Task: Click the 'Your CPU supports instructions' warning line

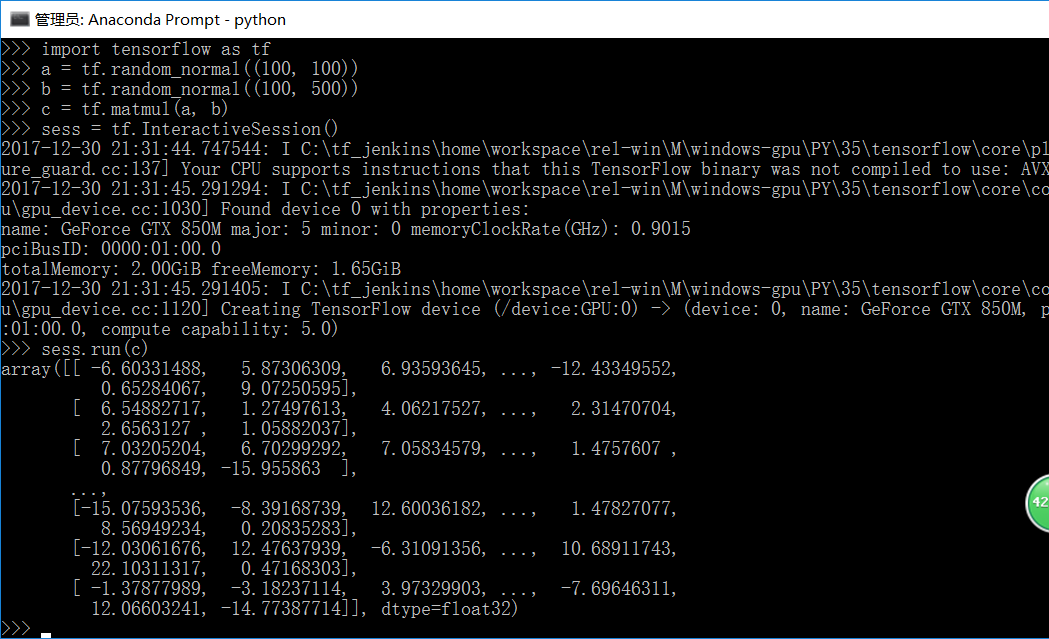Action: coord(330,169)
